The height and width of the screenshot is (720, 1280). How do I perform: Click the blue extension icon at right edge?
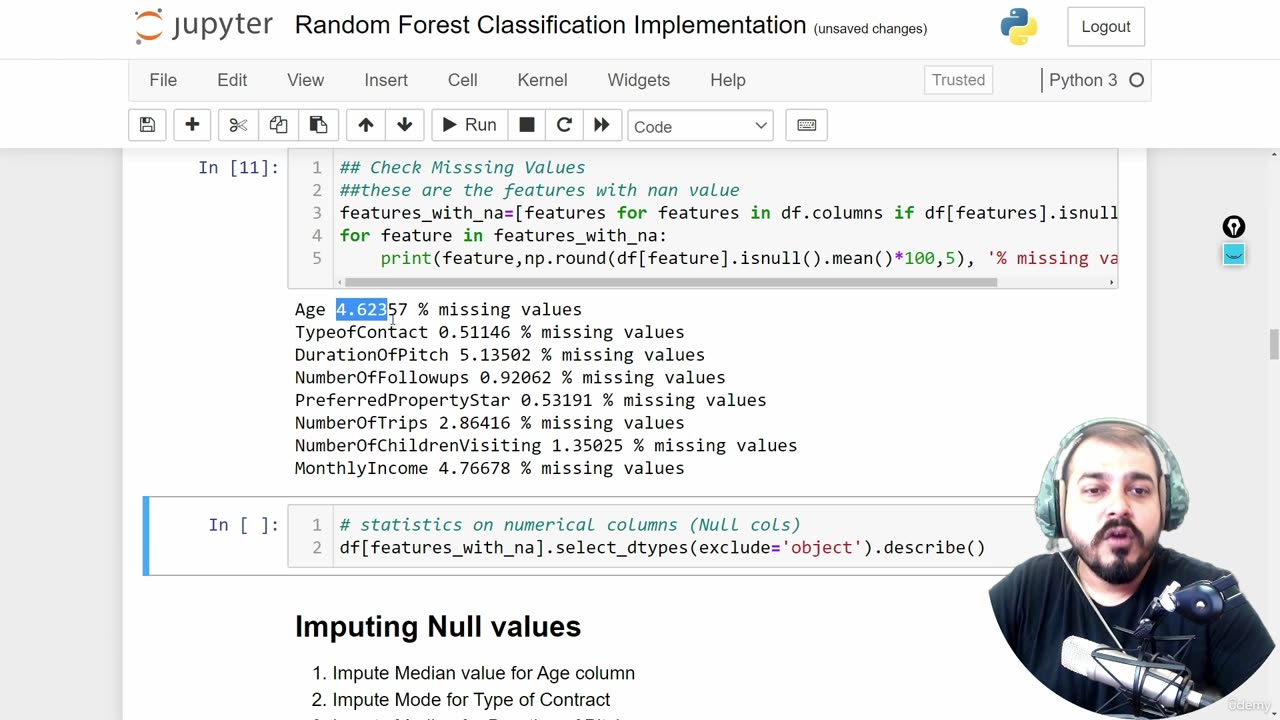tap(1234, 254)
